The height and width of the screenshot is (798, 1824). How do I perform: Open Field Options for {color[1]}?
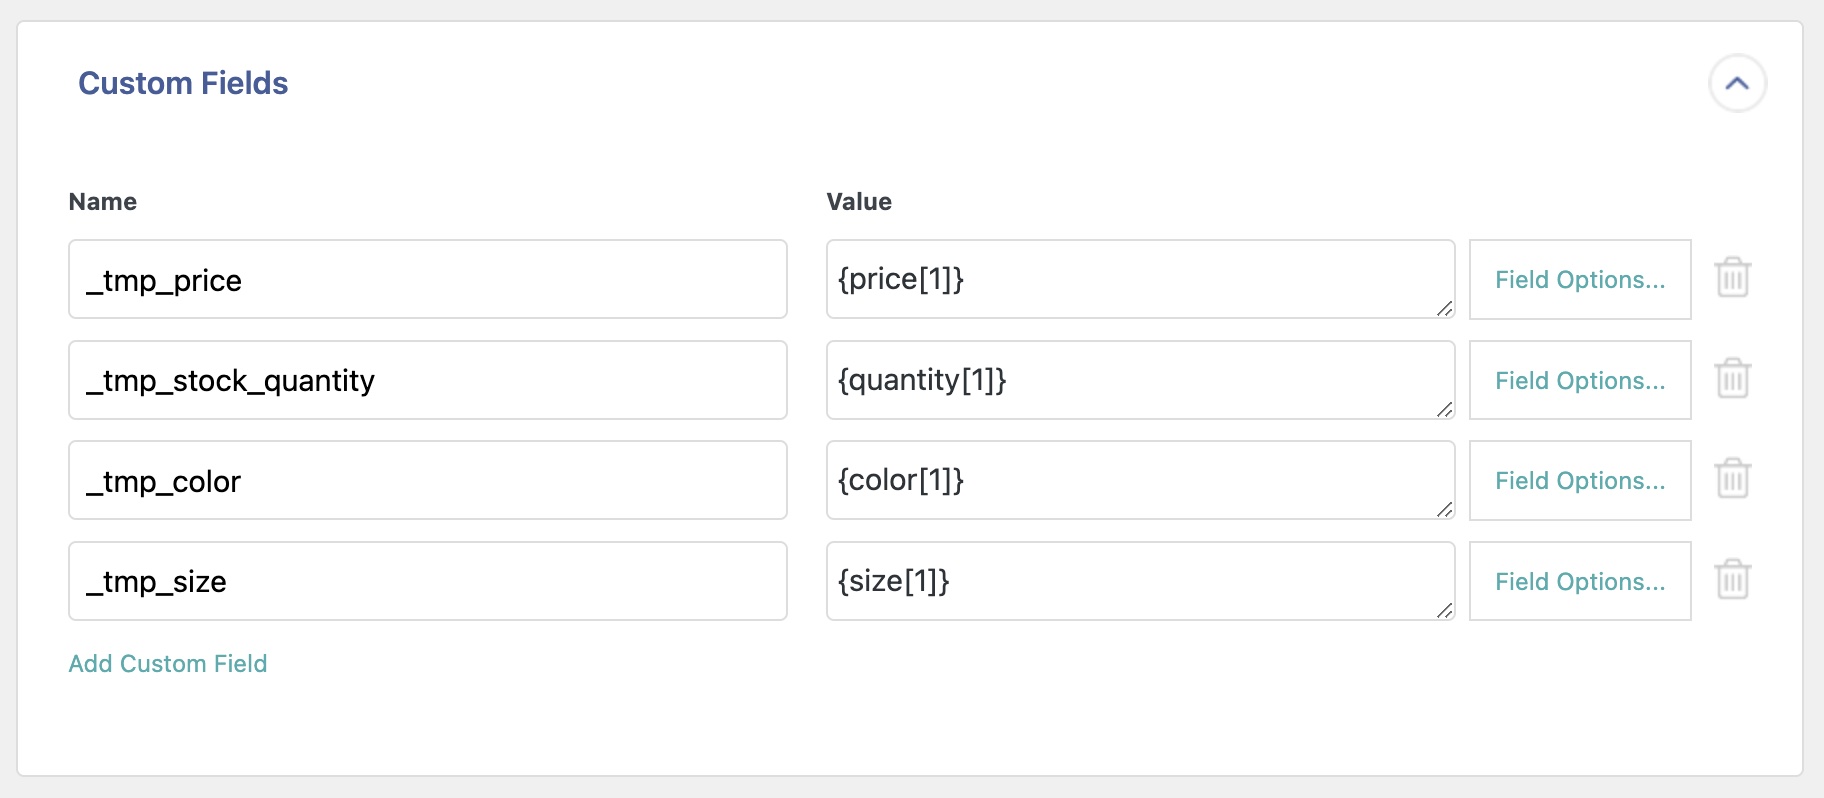coord(1579,480)
